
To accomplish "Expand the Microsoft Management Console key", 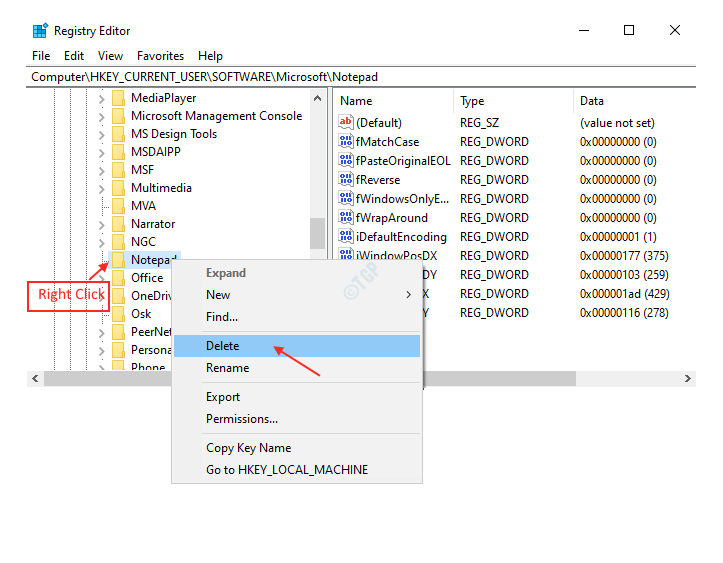I will (101, 117).
